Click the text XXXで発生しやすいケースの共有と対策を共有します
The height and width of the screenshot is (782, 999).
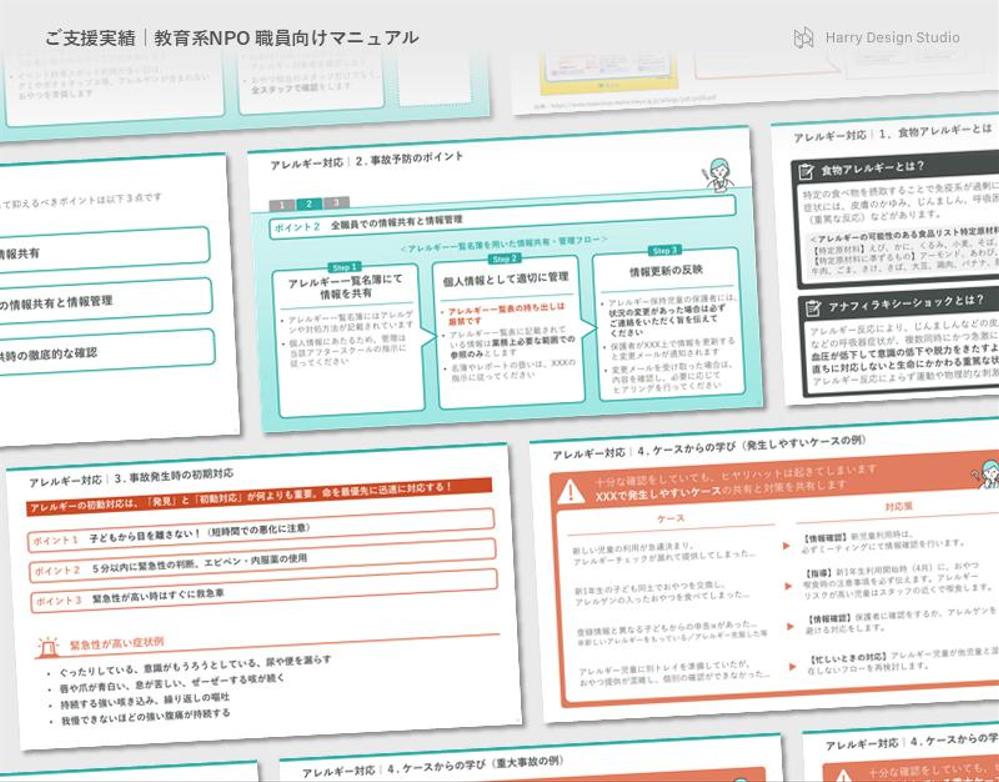pos(721,491)
